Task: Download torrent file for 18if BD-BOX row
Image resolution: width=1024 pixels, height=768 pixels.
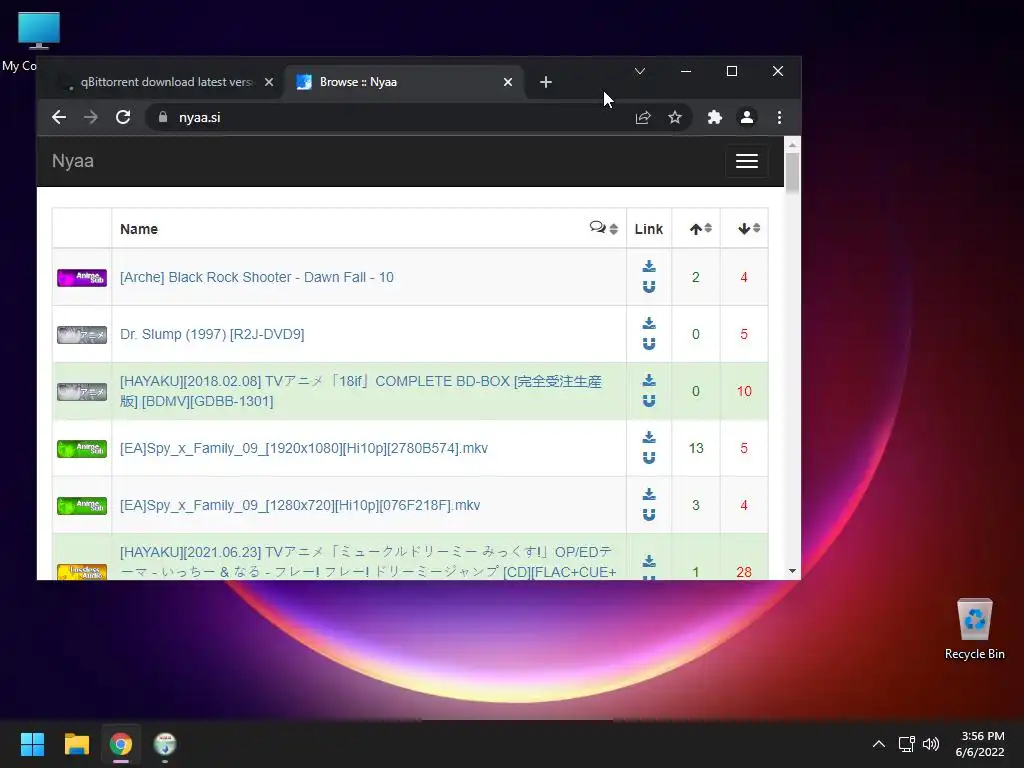Action: point(648,380)
